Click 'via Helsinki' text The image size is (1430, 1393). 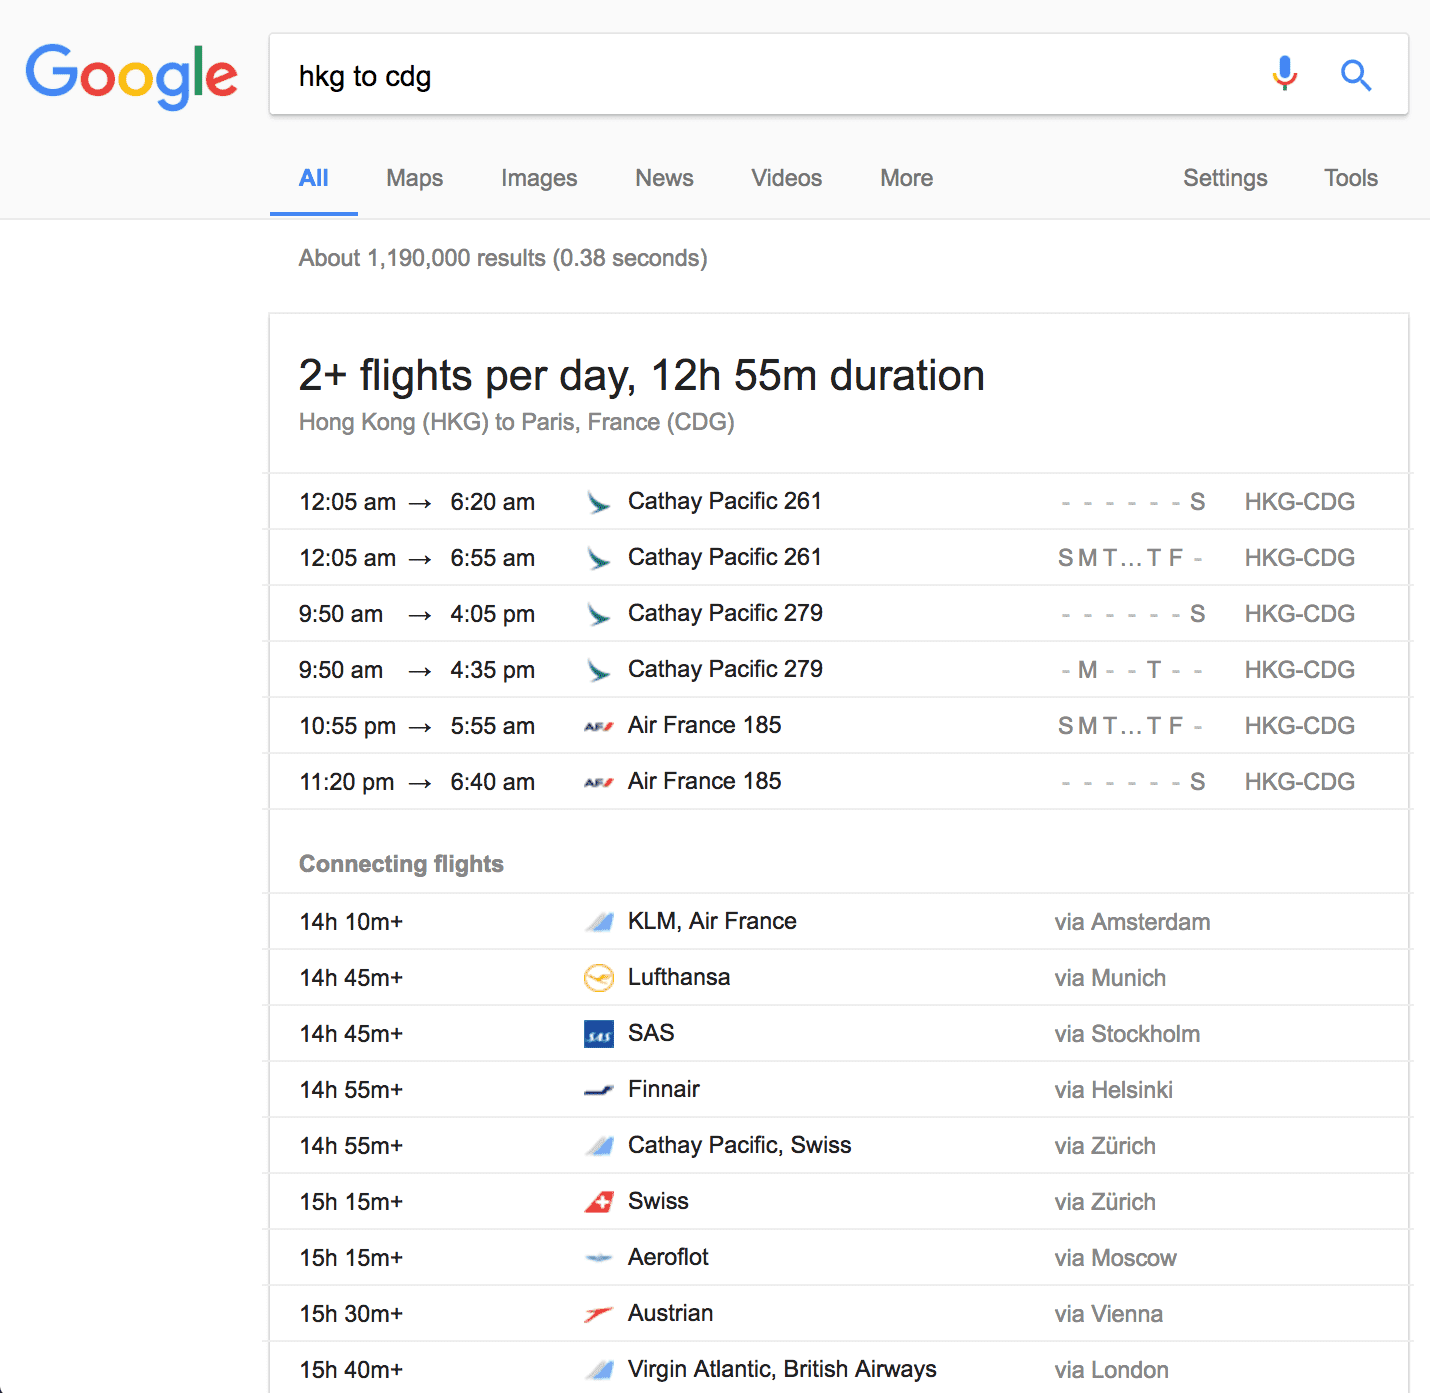click(x=1113, y=1090)
